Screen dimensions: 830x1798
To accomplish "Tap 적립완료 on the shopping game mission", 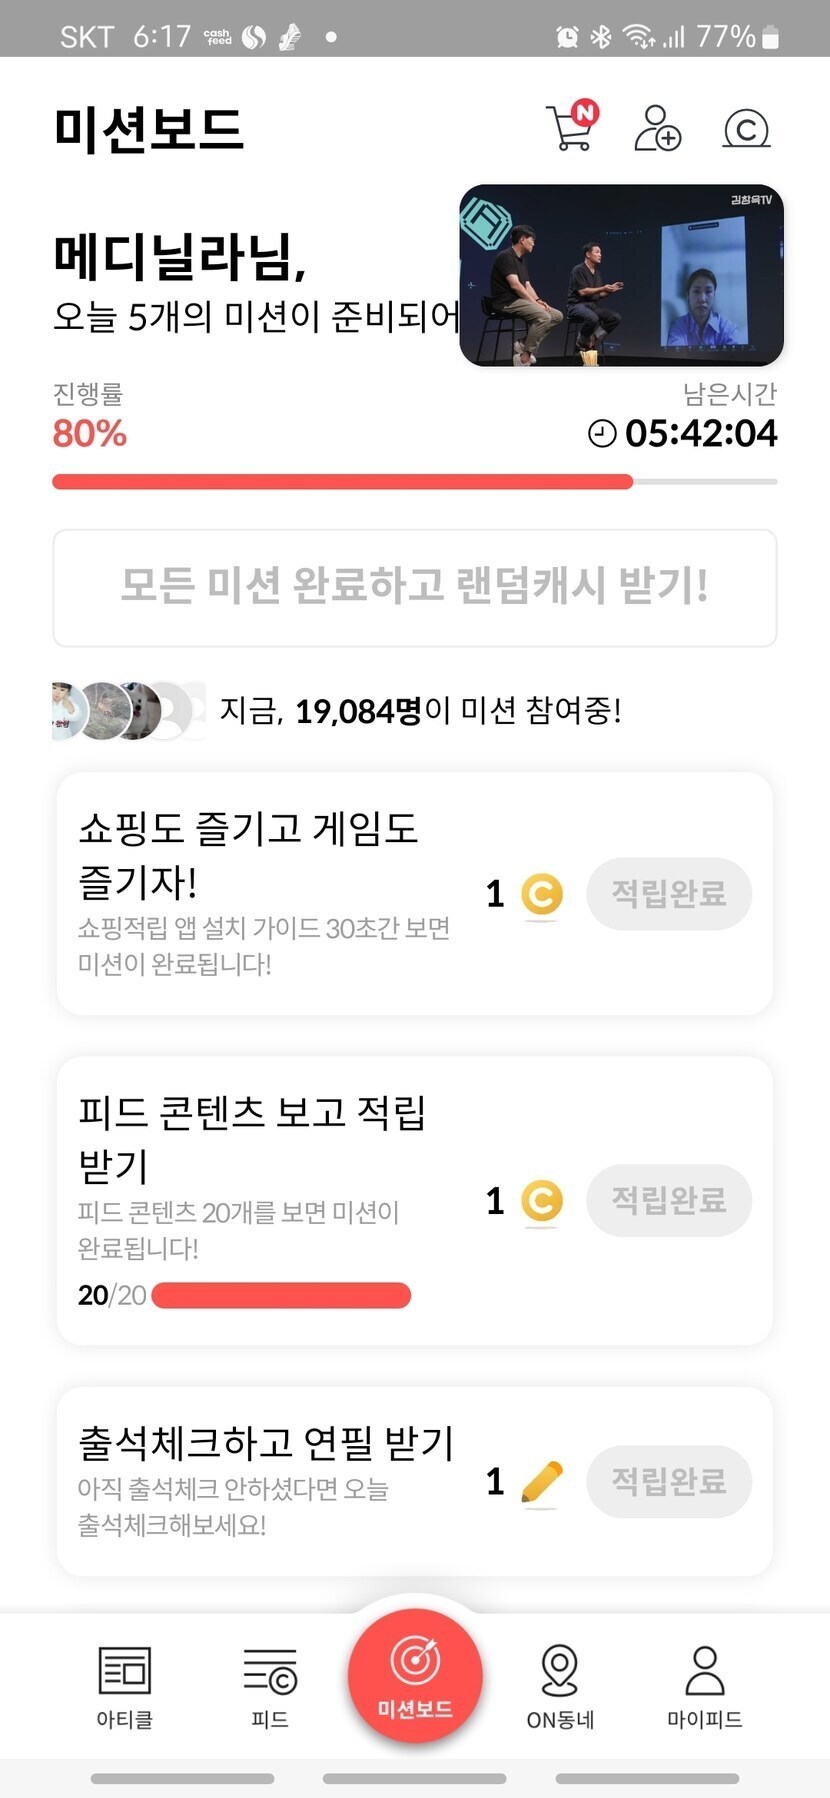I will click(x=668, y=893).
